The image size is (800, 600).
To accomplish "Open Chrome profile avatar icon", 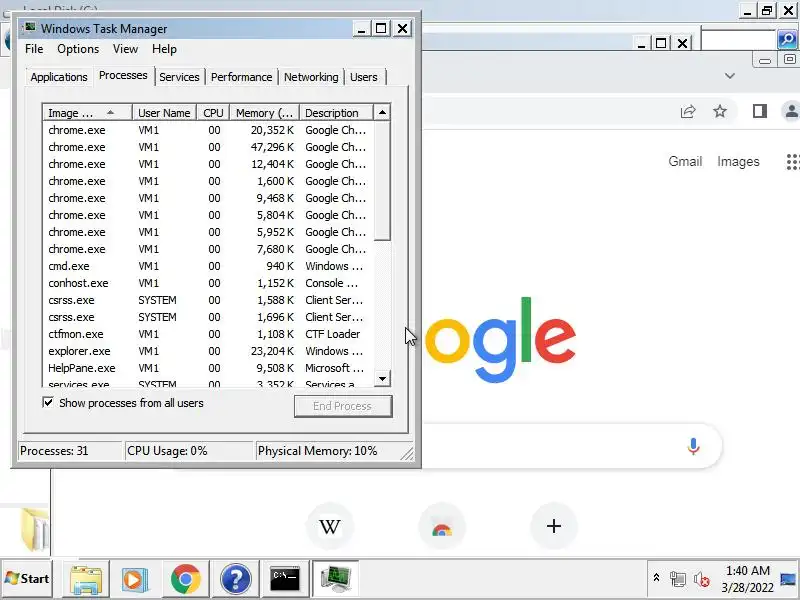I will click(791, 111).
